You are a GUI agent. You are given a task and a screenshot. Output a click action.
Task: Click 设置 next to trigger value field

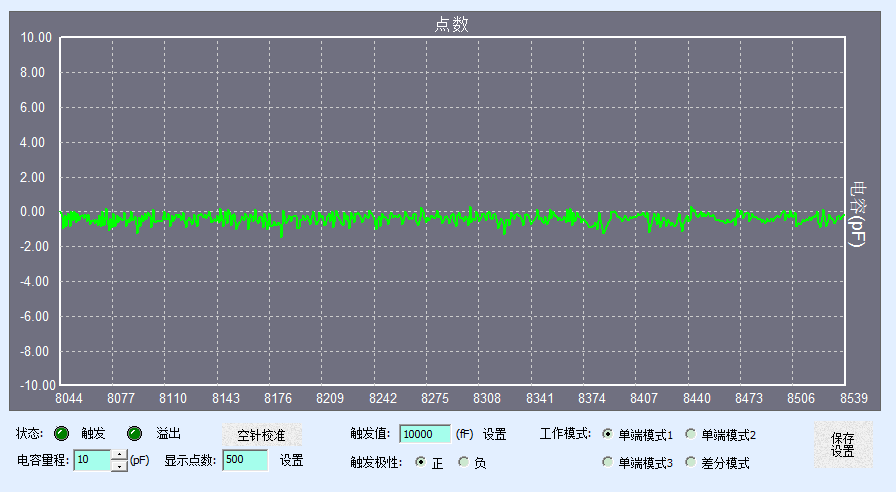pos(494,434)
